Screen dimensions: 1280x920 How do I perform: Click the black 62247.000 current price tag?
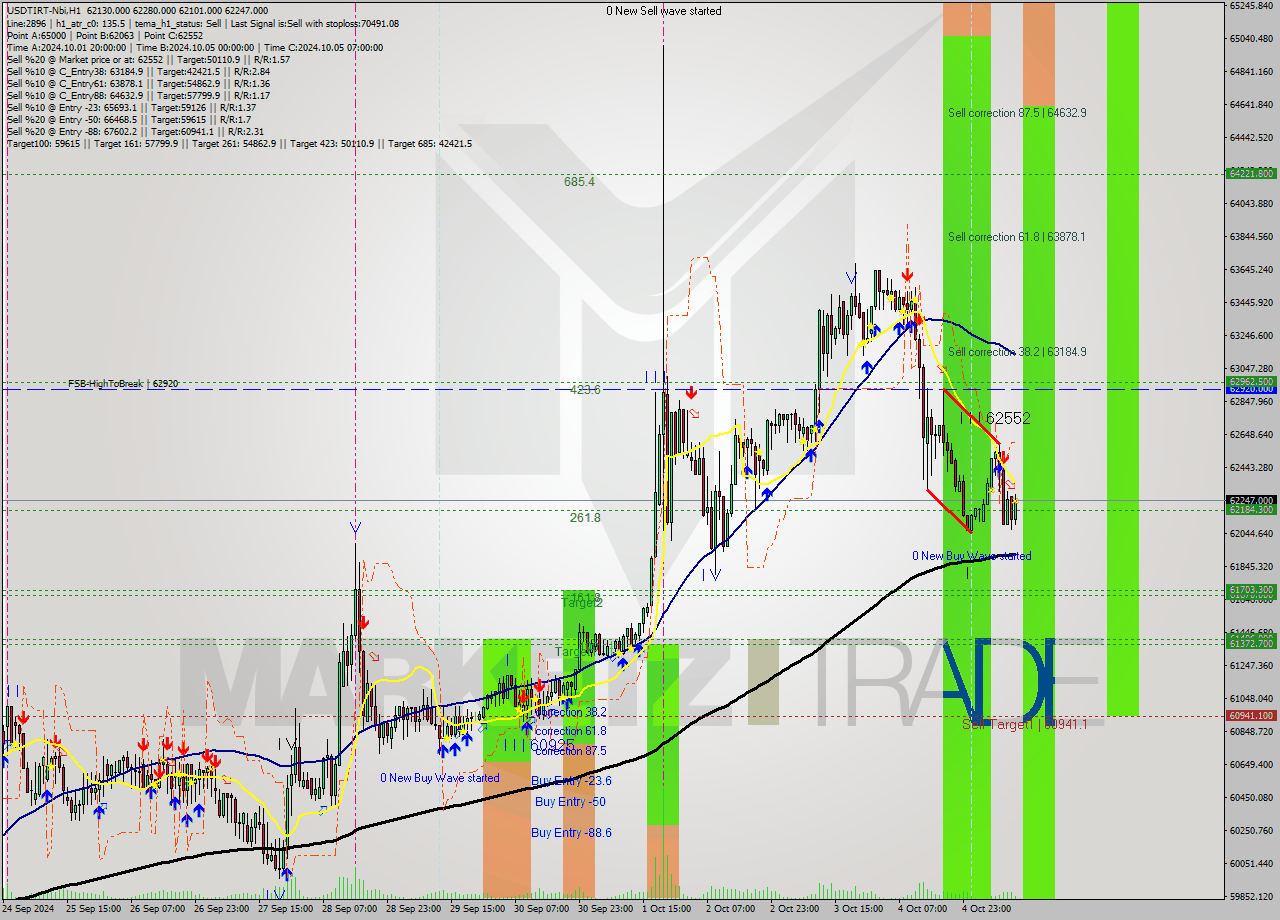tap(1250, 500)
